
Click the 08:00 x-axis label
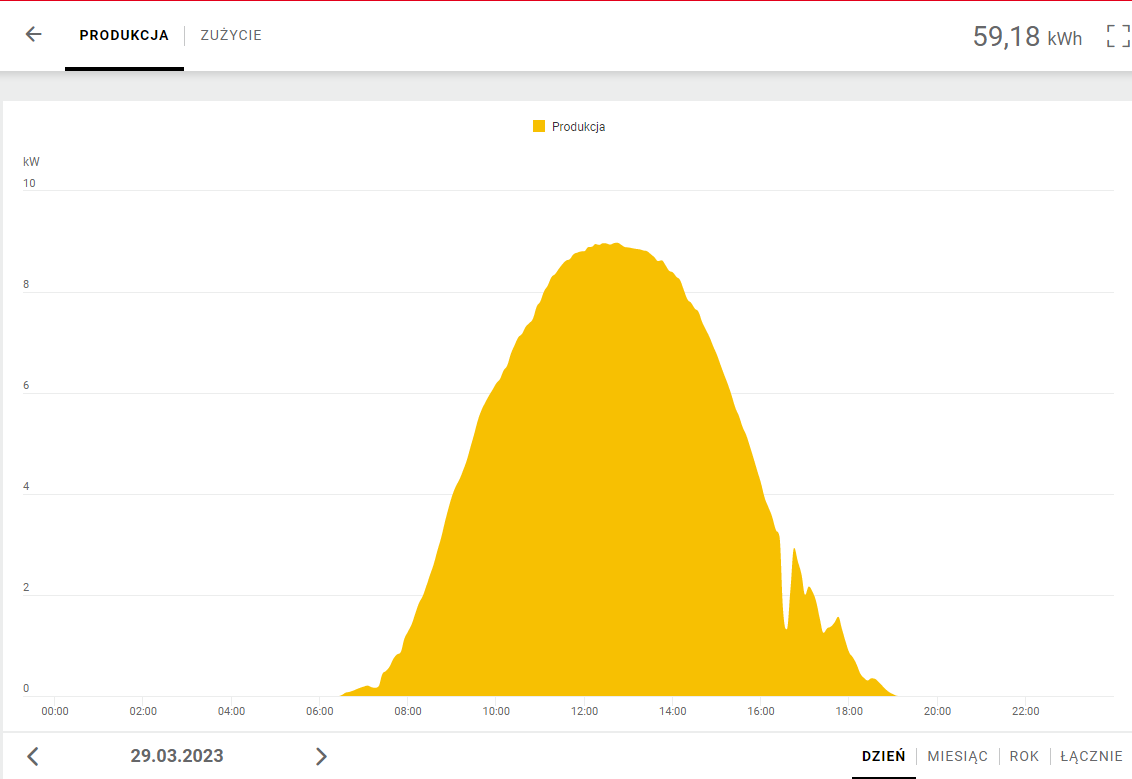coord(408,711)
